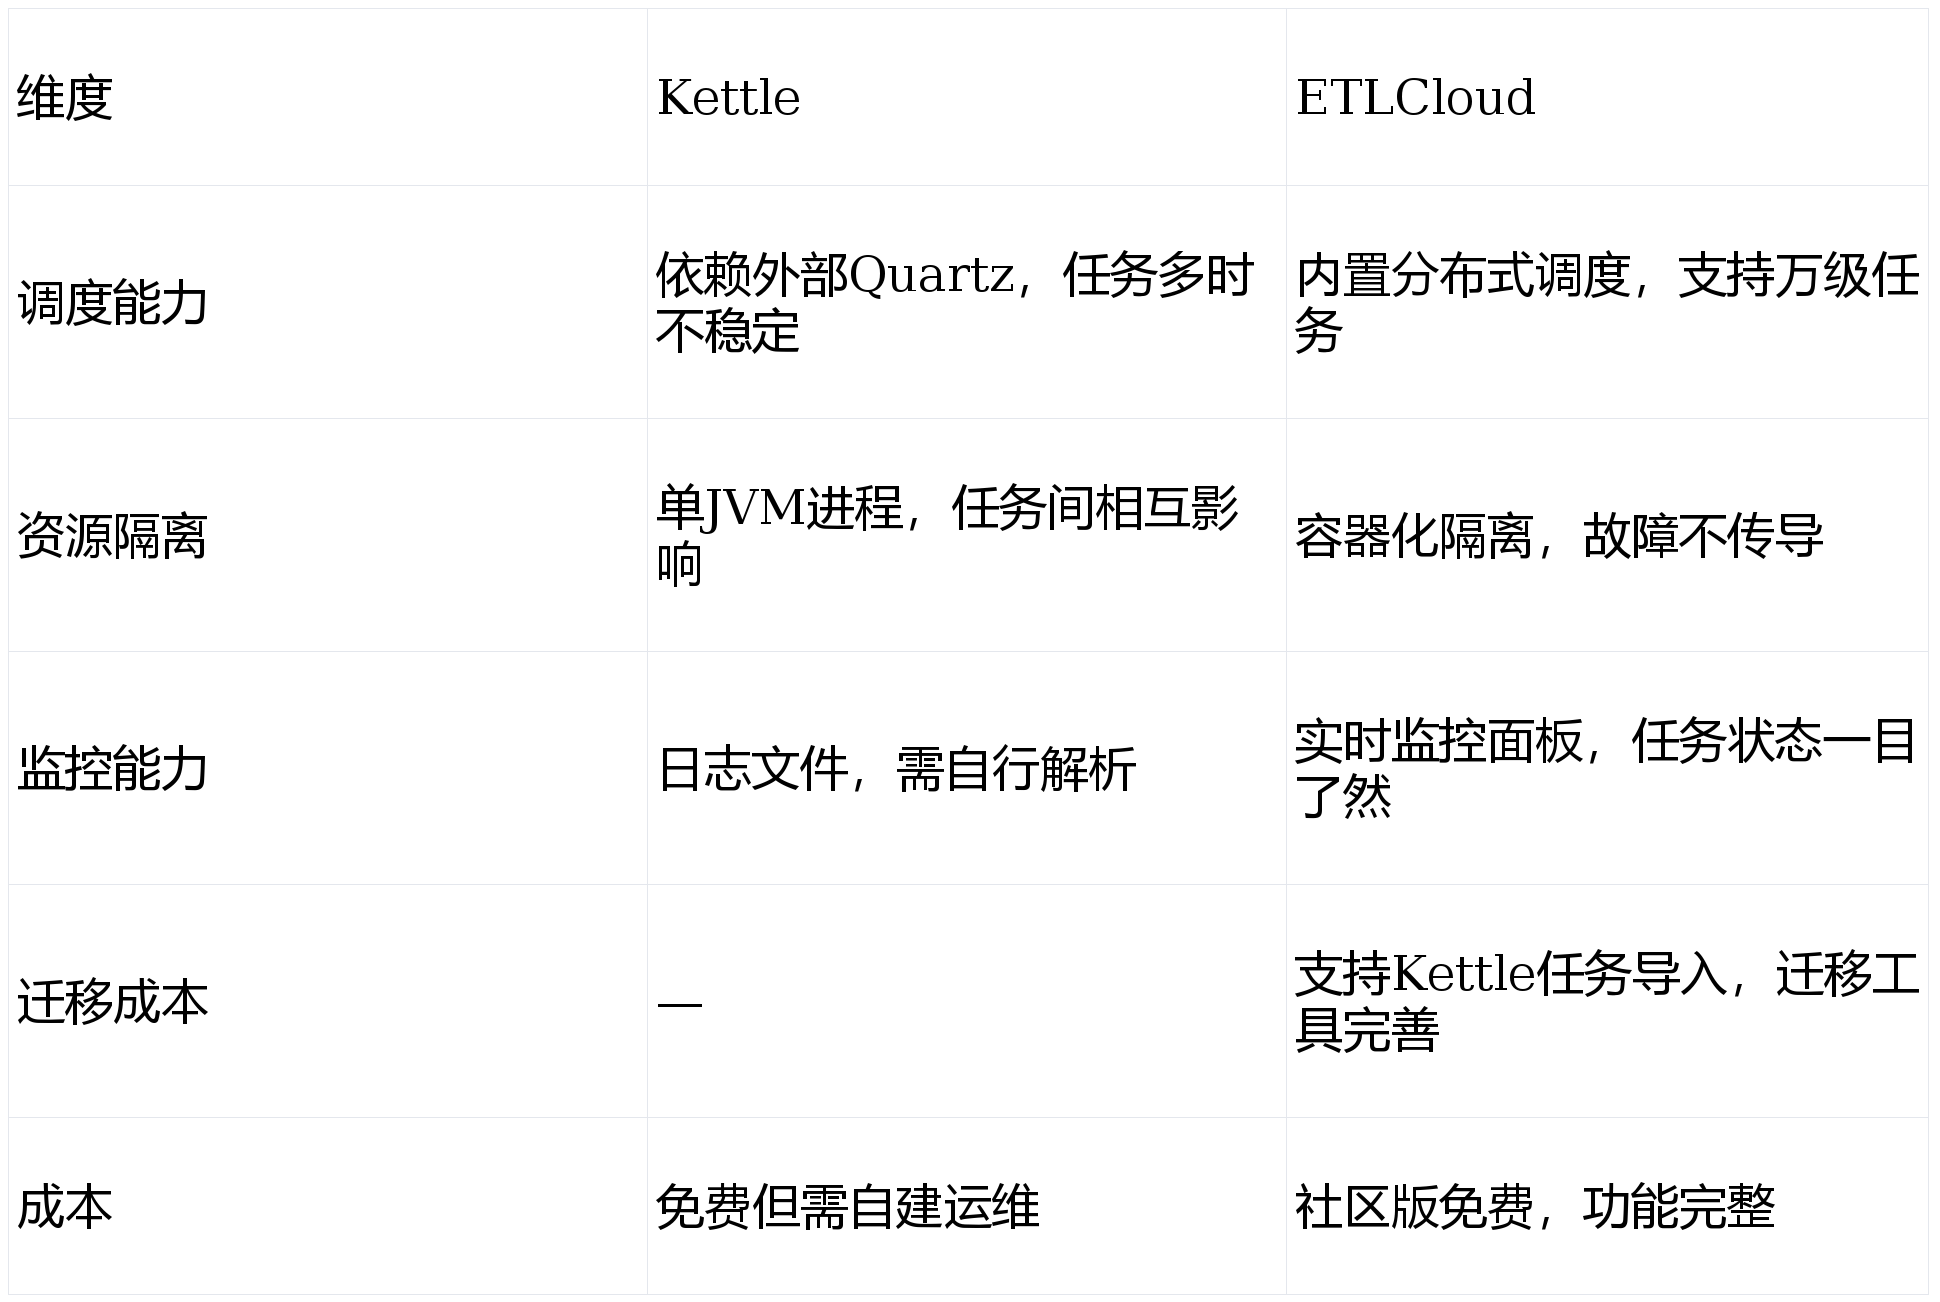Click the 实时监控面板 cell
The width and height of the screenshot is (1940, 1302).
tap(1607, 768)
